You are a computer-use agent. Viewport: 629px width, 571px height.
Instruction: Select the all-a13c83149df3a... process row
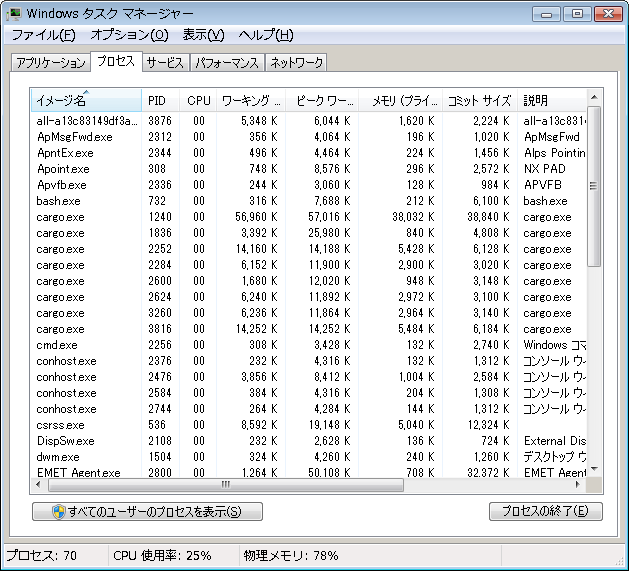tap(309, 121)
